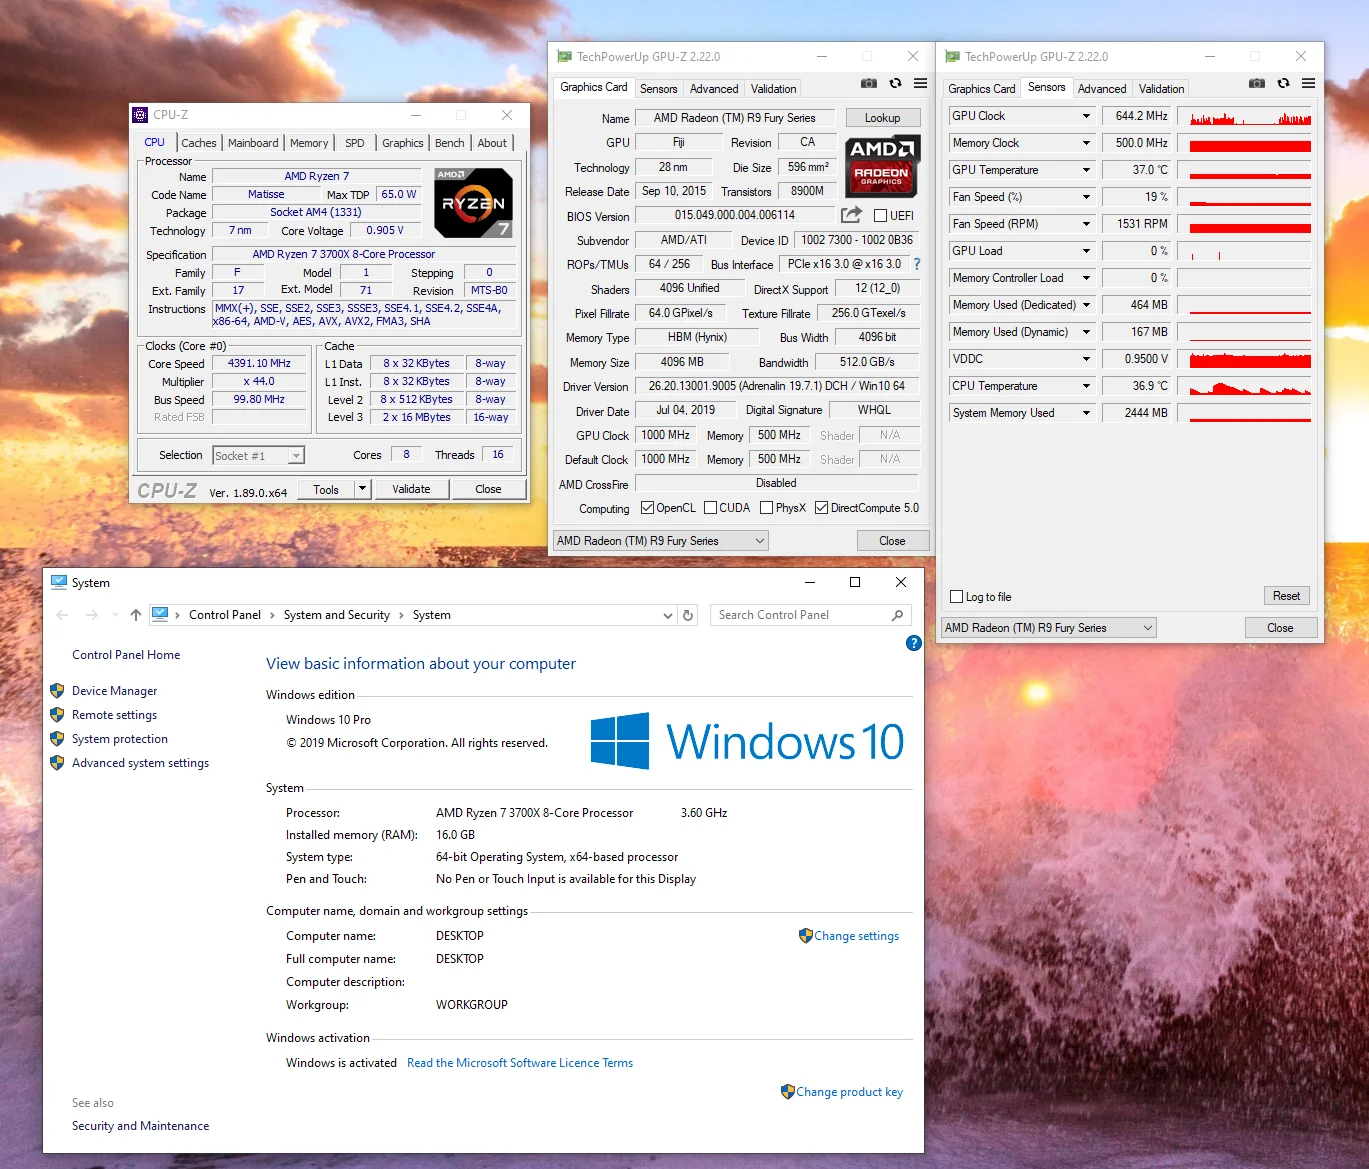
Task: Open the hamburger menu in GPU-Z Graphics Card window
Action: tap(920, 84)
